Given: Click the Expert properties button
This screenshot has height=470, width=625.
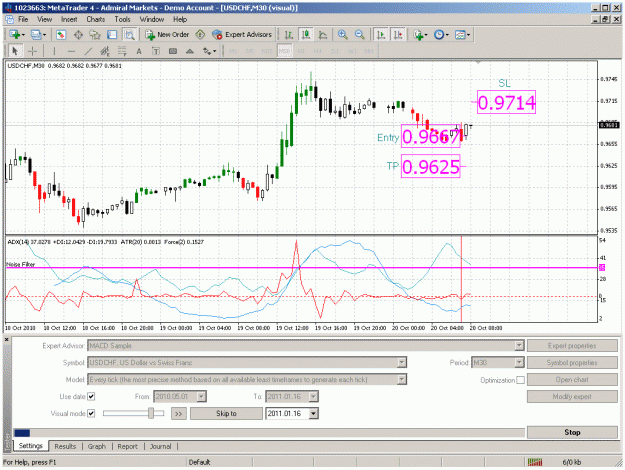Looking at the screenshot, I should click(572, 346).
